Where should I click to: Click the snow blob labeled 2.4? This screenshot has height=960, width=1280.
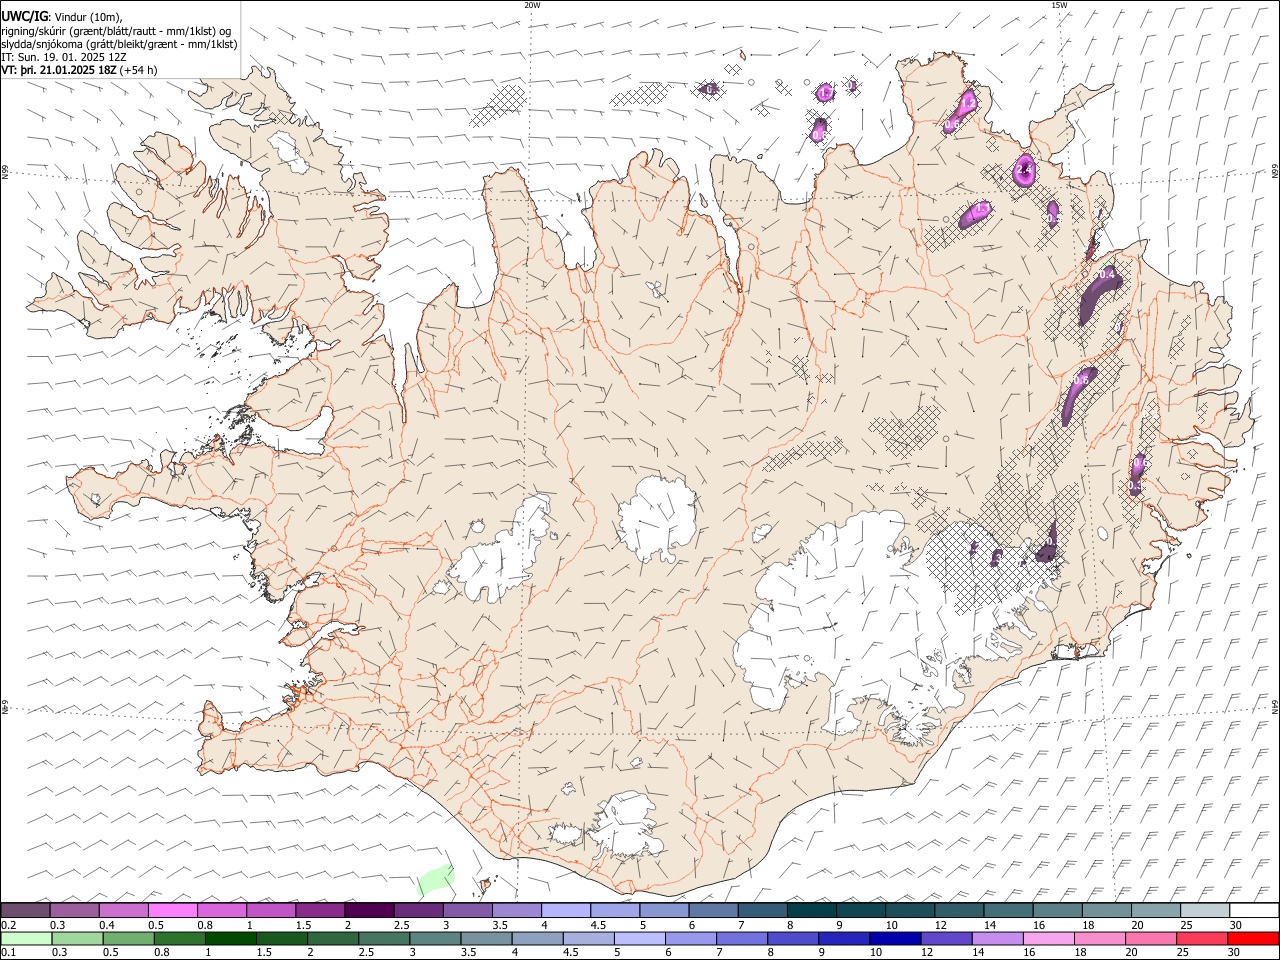(x=1025, y=170)
